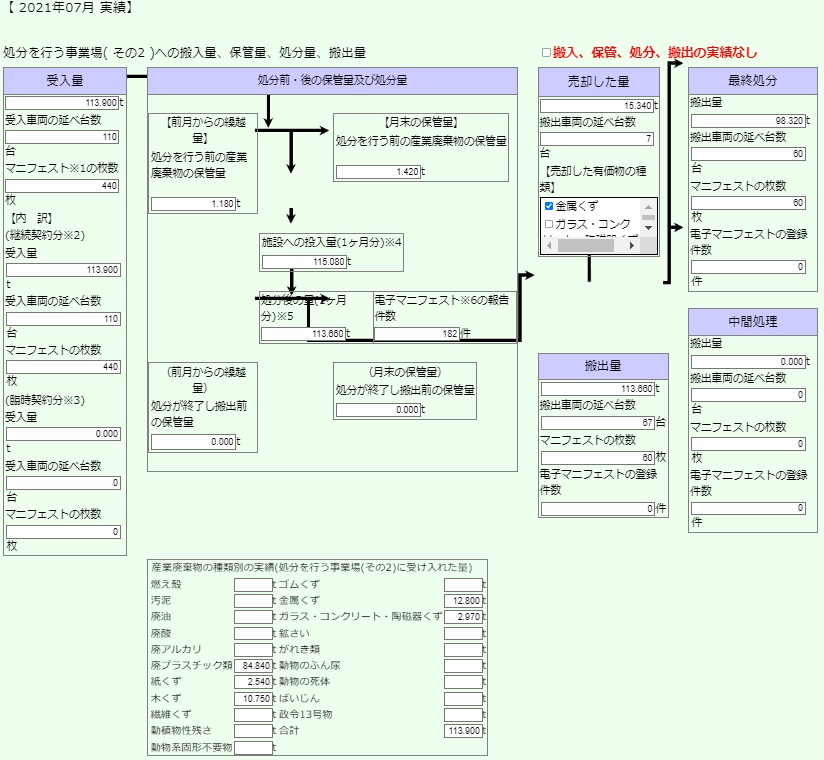This screenshot has height=760, width=824.
Task: Click the 中間処理 搬出車両の延べ台数 field showing 0
Action: (x=748, y=395)
